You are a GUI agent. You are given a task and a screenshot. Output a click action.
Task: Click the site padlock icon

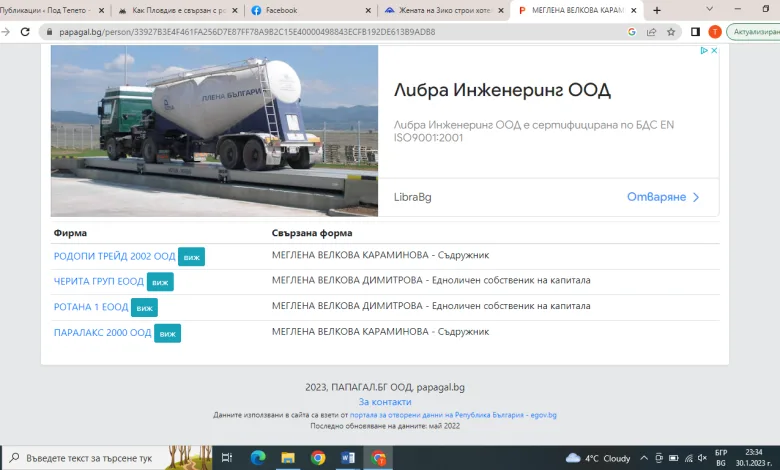click(x=49, y=32)
